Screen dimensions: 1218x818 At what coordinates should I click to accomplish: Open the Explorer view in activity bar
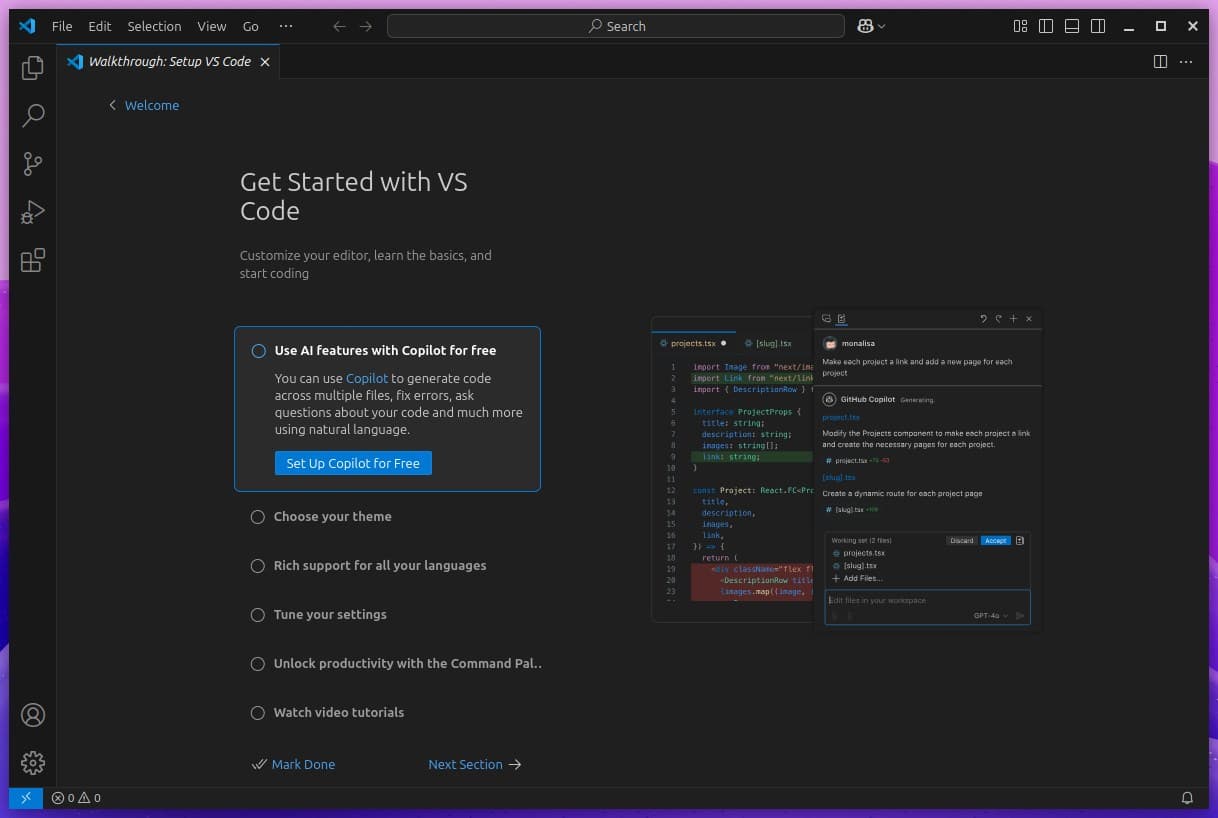(x=33, y=68)
